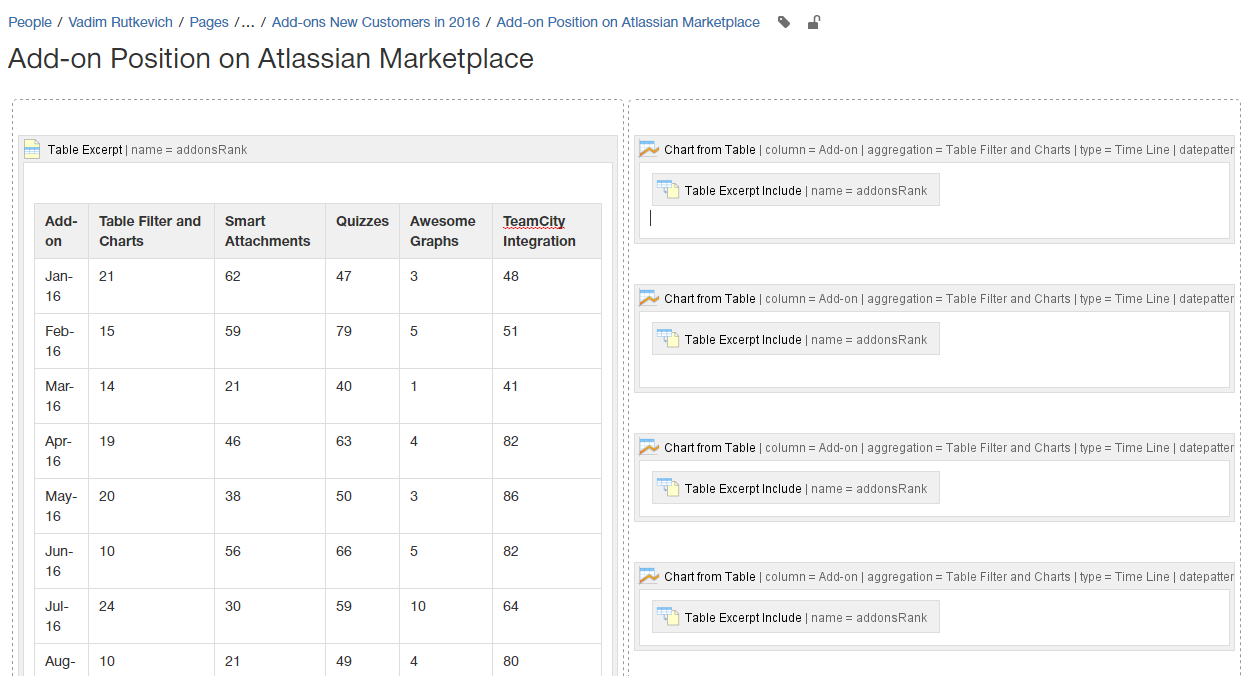The width and height of the screenshot is (1245, 676).
Task: Select the Jan-16 row value 21 cell
Action: click(x=105, y=276)
